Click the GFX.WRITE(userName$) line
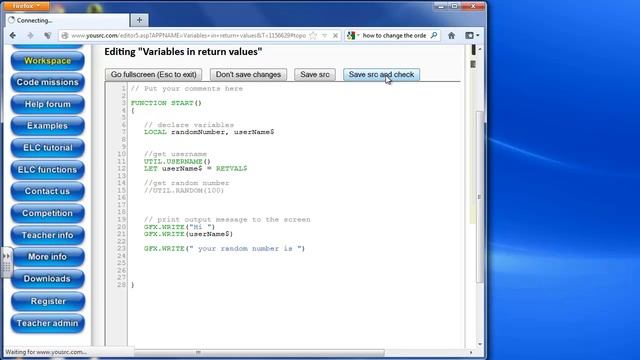Image resolution: width=640 pixels, height=360 pixels. (188, 234)
